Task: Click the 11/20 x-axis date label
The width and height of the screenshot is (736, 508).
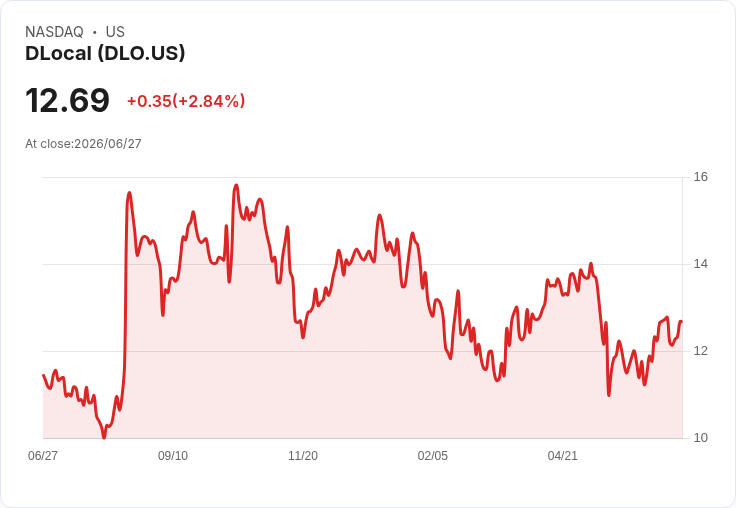Action: pos(303,456)
